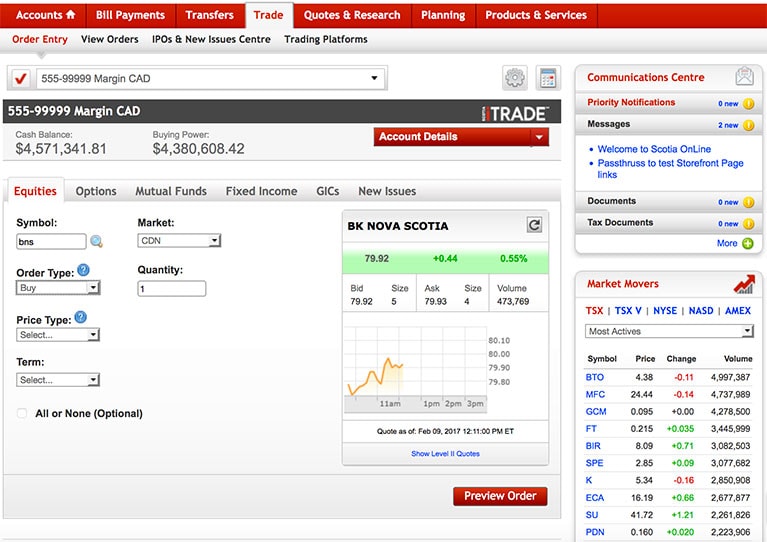
Task: Open the Term select dropdown
Action: point(59,380)
